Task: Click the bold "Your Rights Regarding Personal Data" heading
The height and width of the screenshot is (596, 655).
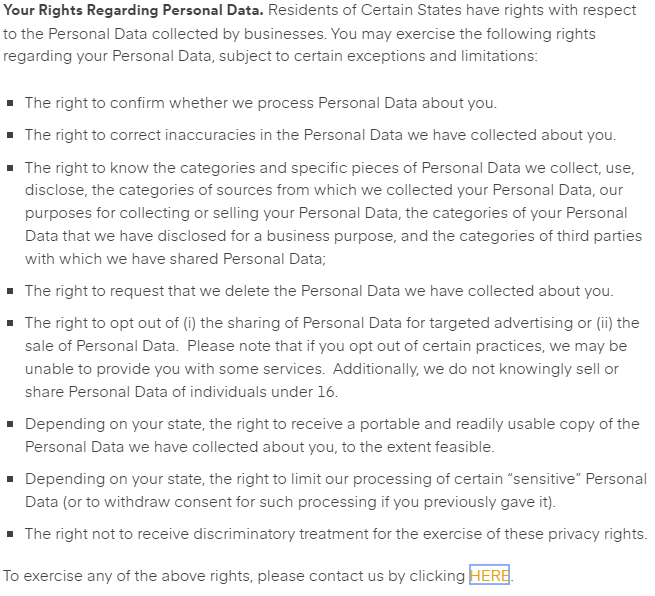Action: [x=133, y=11]
